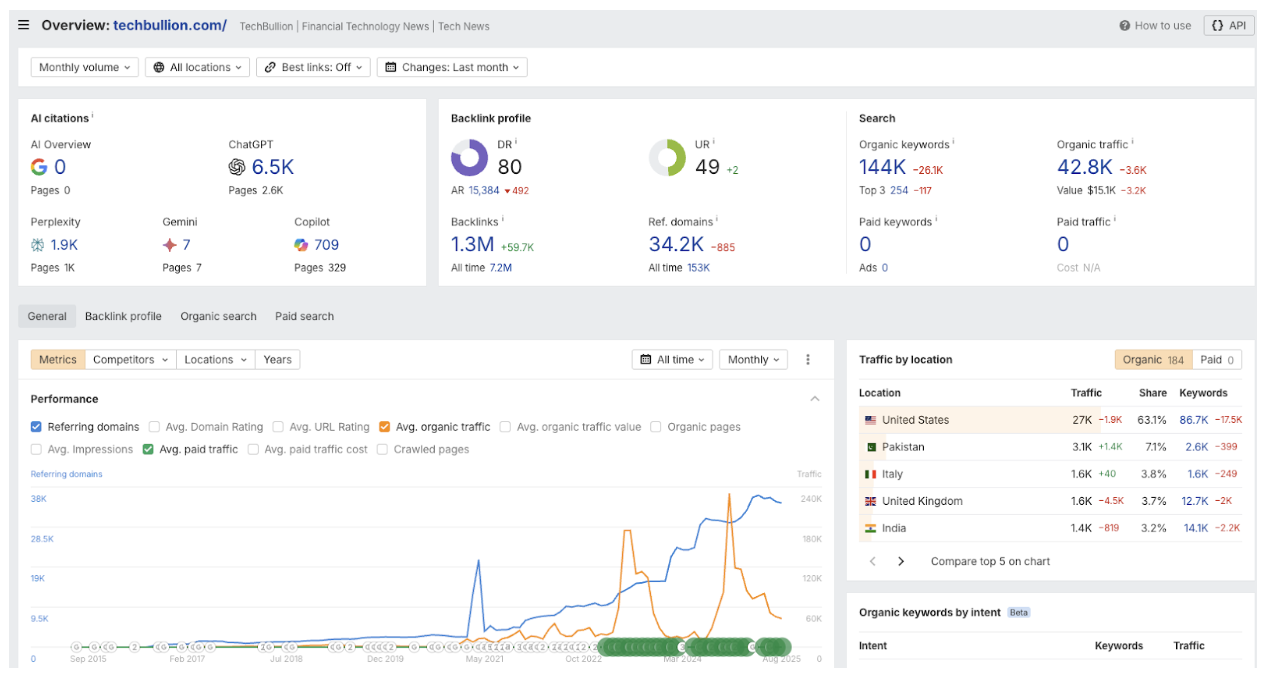Click info icon next to AI citations
Image resolution: width=1271 pixels, height=690 pixels.
(93, 116)
